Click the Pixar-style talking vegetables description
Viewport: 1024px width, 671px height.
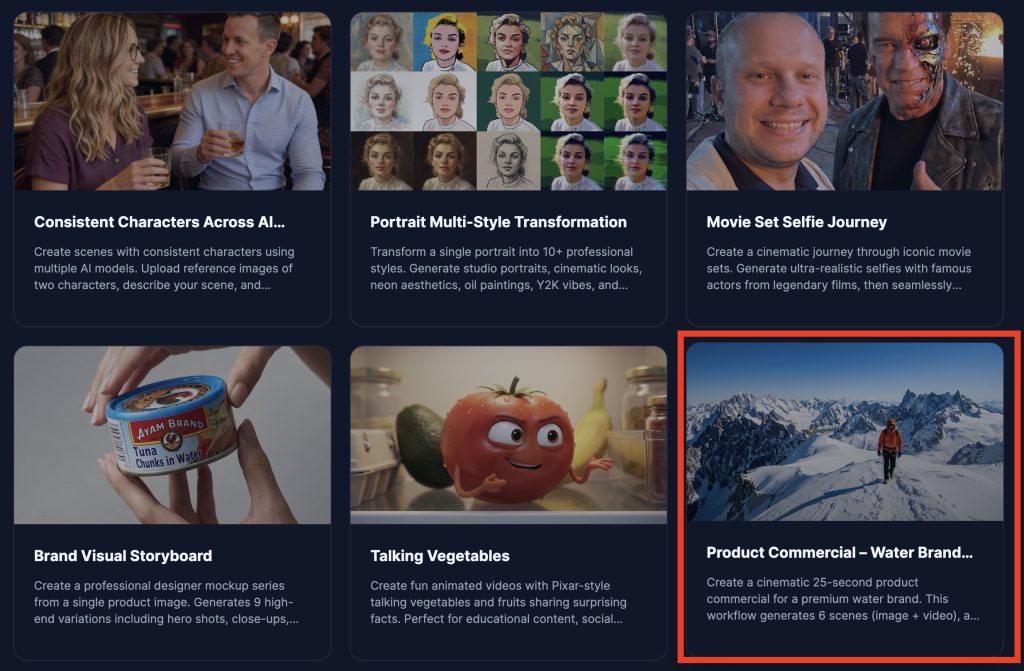[498, 602]
